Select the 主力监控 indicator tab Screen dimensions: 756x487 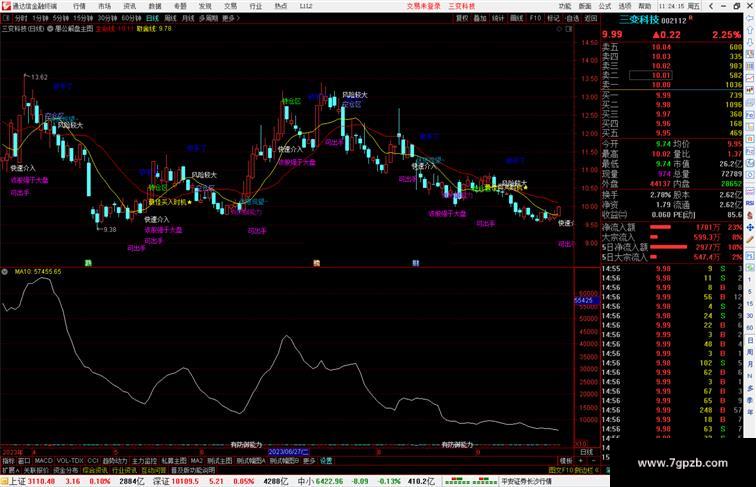pyautogui.click(x=144, y=461)
